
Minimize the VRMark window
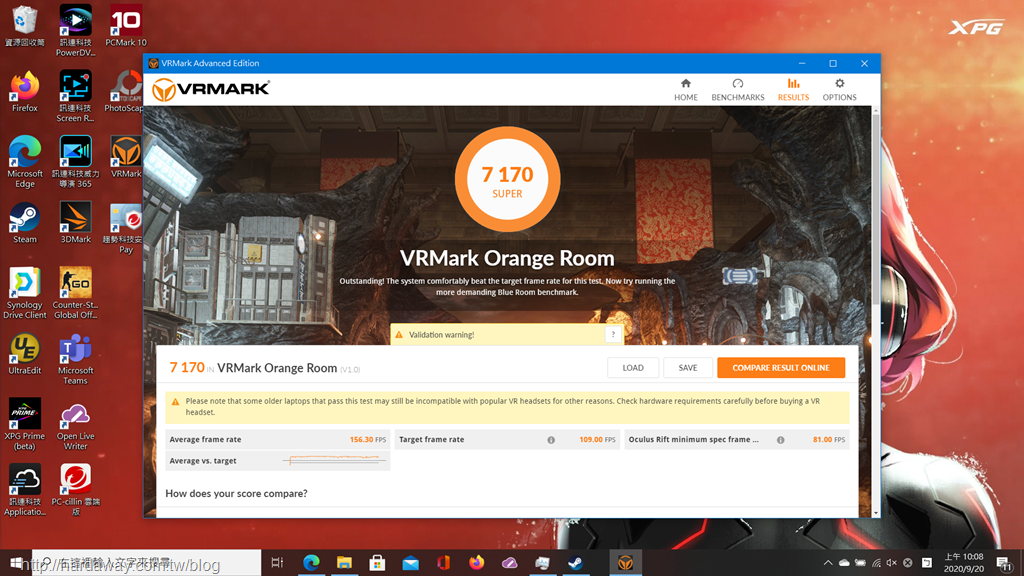coord(802,63)
